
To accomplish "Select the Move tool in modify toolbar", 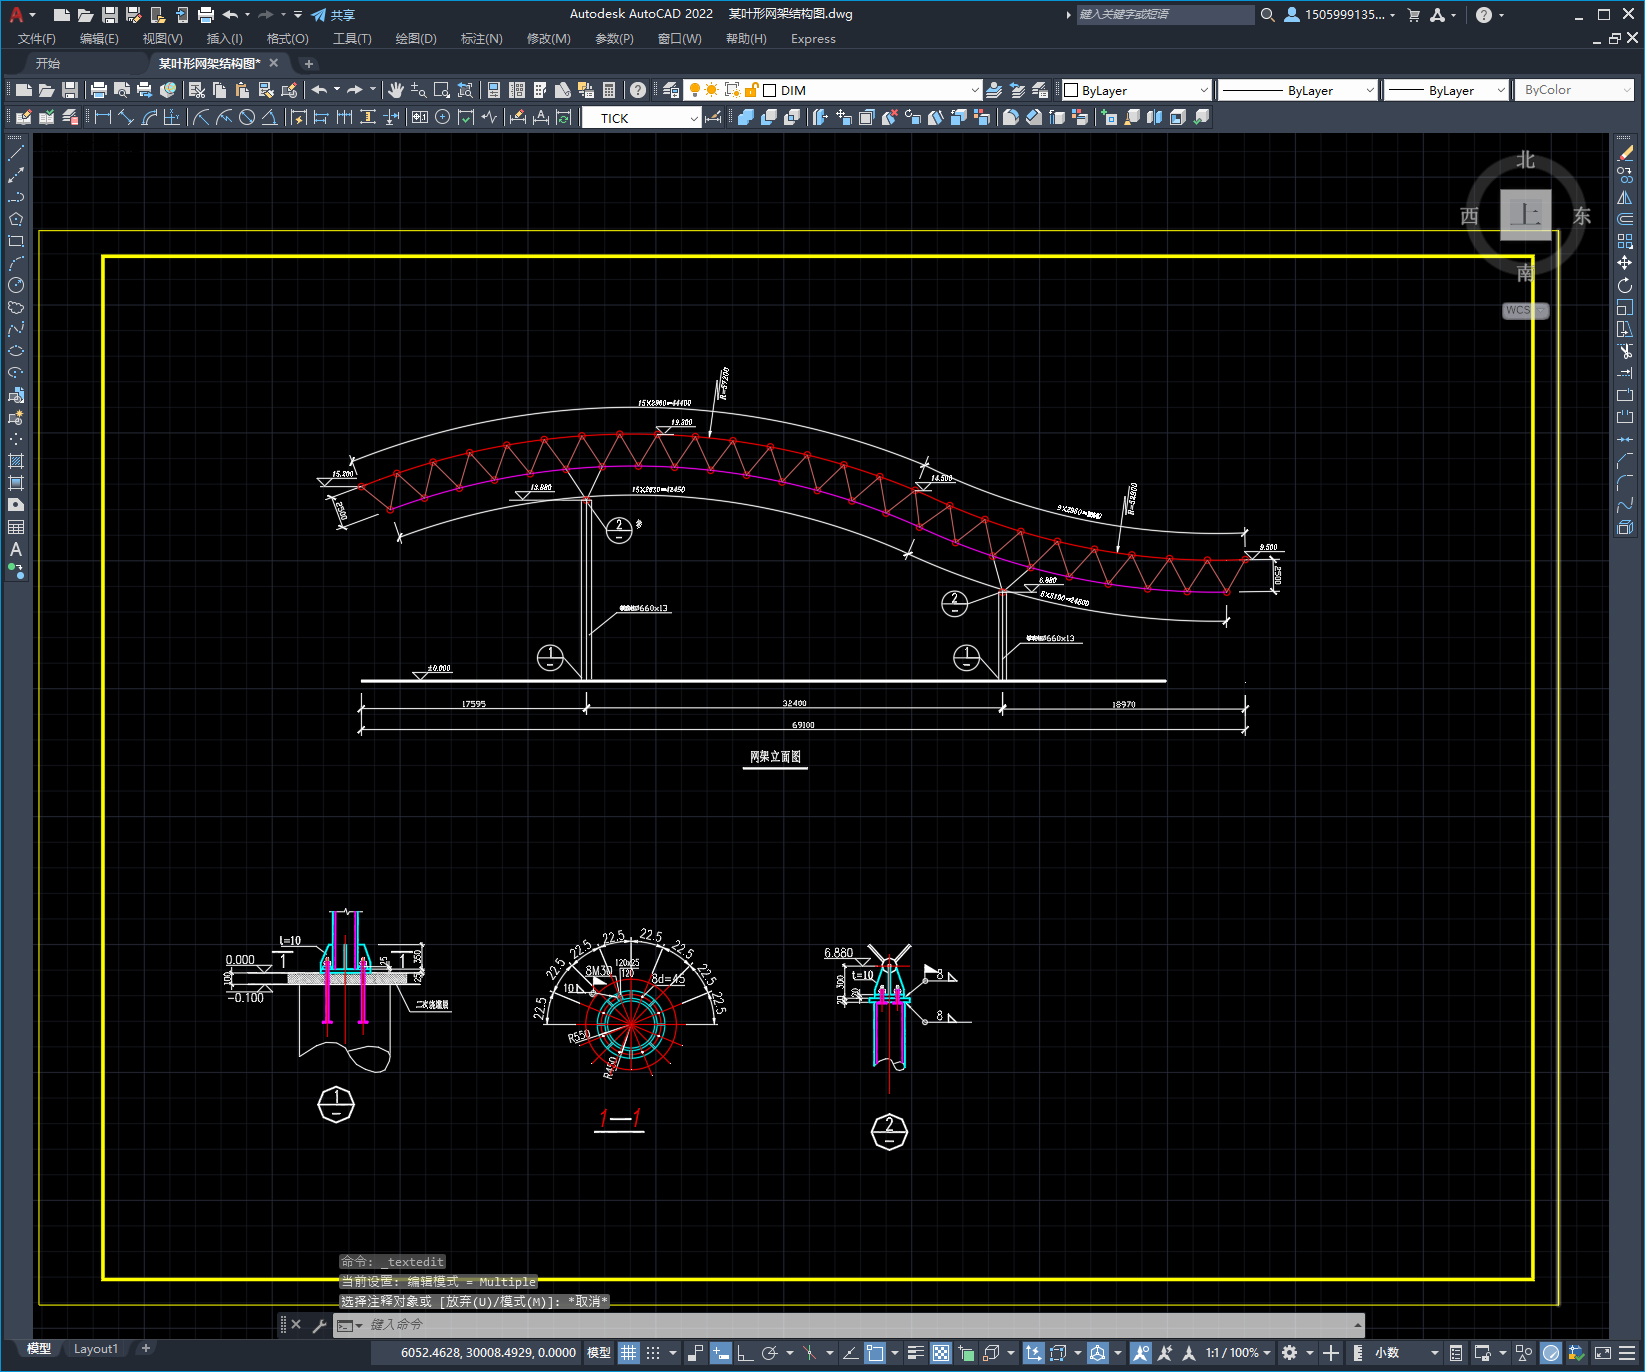I will tap(1625, 263).
